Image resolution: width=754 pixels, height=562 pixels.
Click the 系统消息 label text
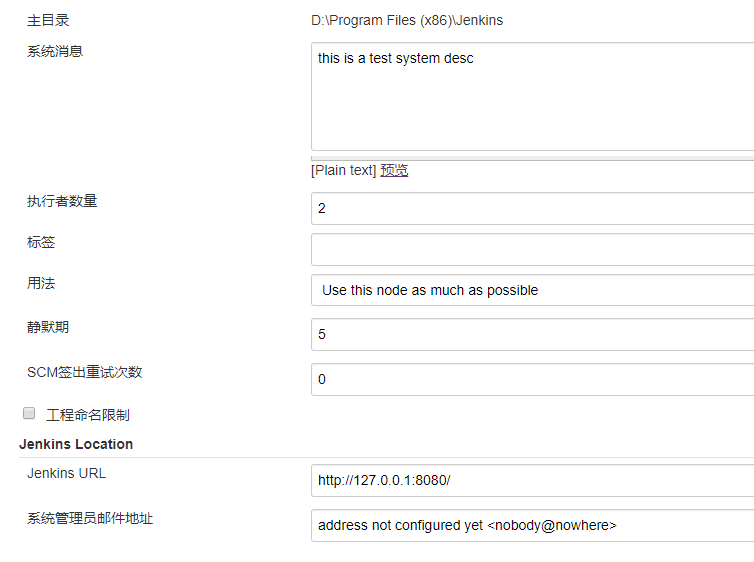pyautogui.click(x=55, y=51)
